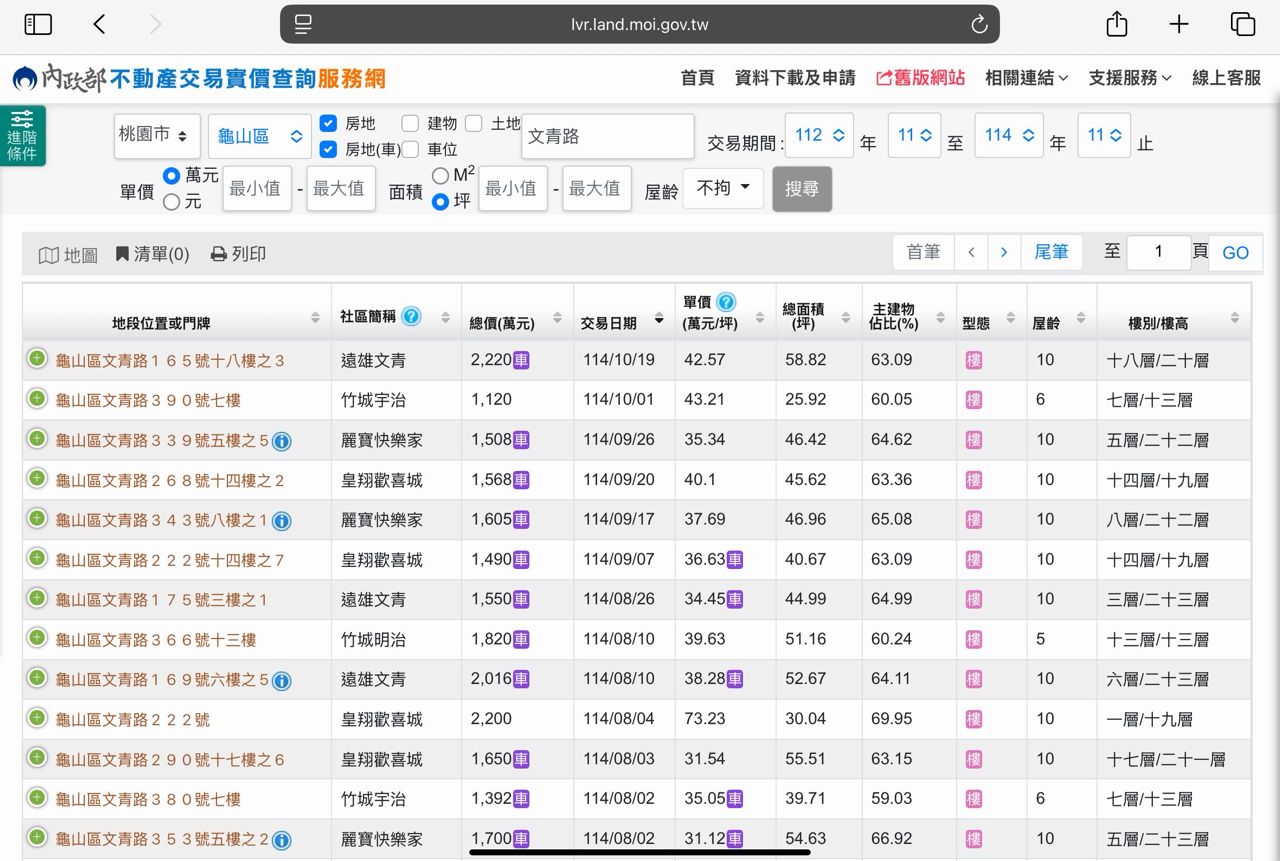Open the 相關連結 menu
The image size is (1280, 861).
(1026, 78)
